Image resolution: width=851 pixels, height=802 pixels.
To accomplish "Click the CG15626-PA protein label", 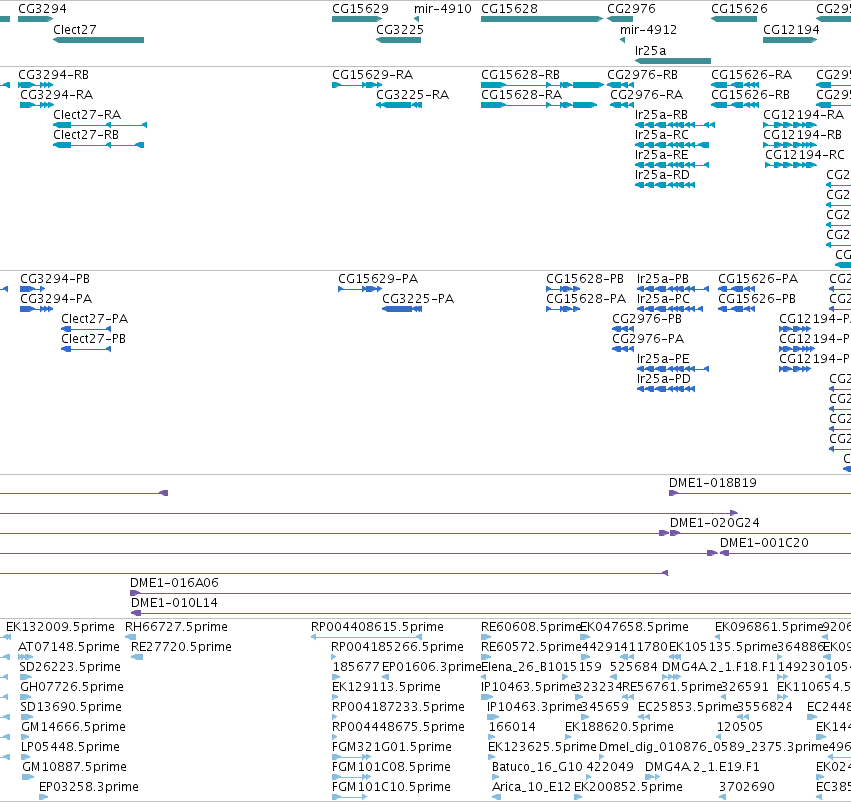I will click(x=758, y=279).
